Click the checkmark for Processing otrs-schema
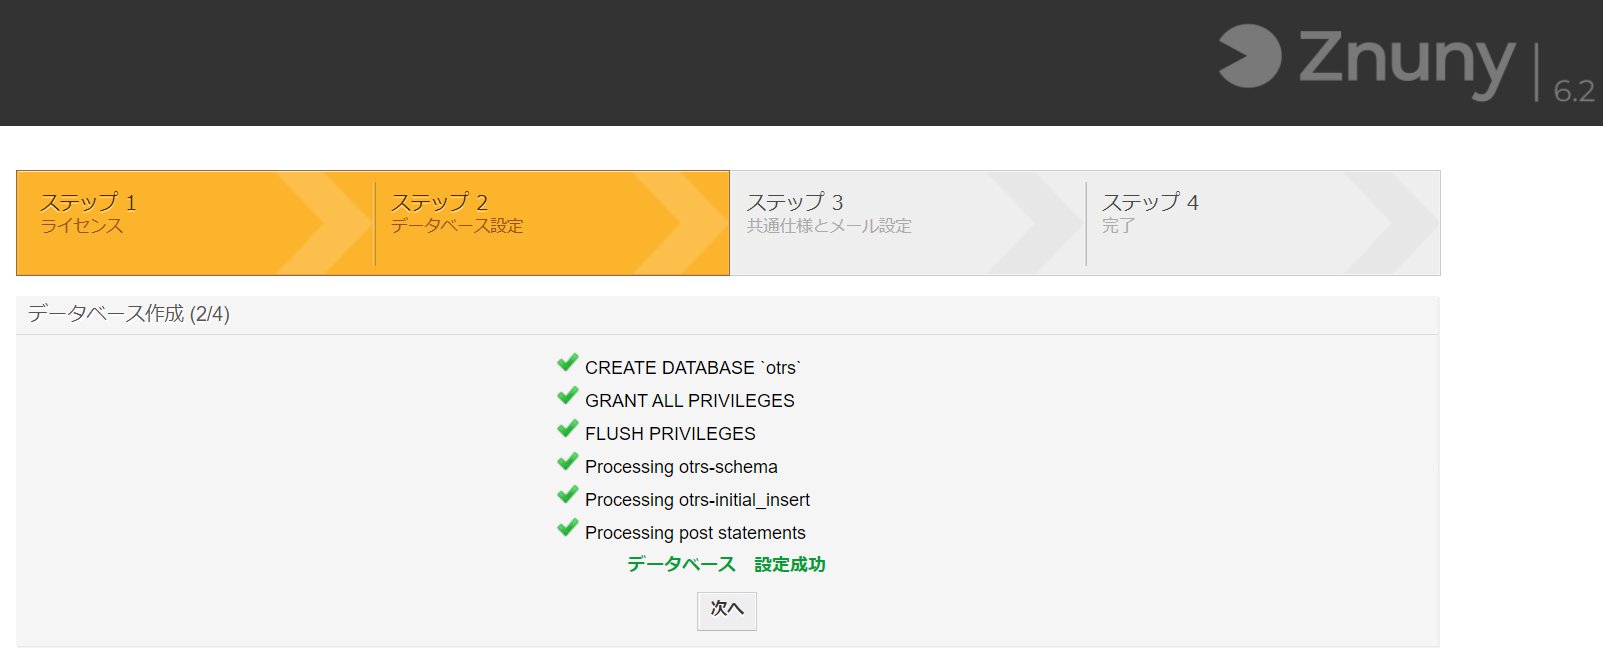Image resolution: width=1603 pixels, height=657 pixels. (568, 461)
